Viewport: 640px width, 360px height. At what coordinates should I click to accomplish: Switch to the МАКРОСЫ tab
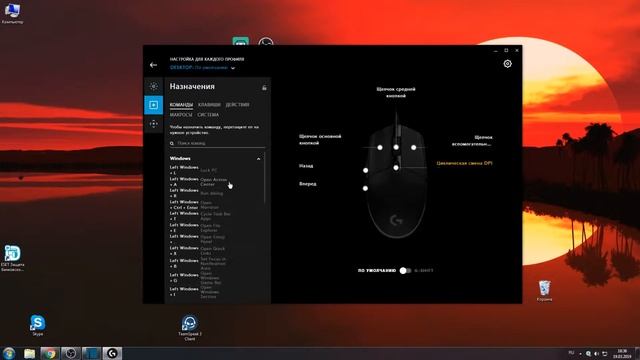click(181, 115)
